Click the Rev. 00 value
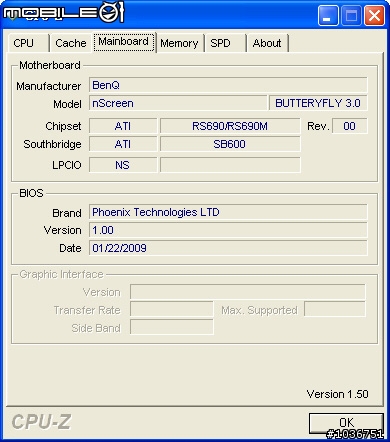Image resolution: width=390 pixels, height=442 pixels. (350, 126)
